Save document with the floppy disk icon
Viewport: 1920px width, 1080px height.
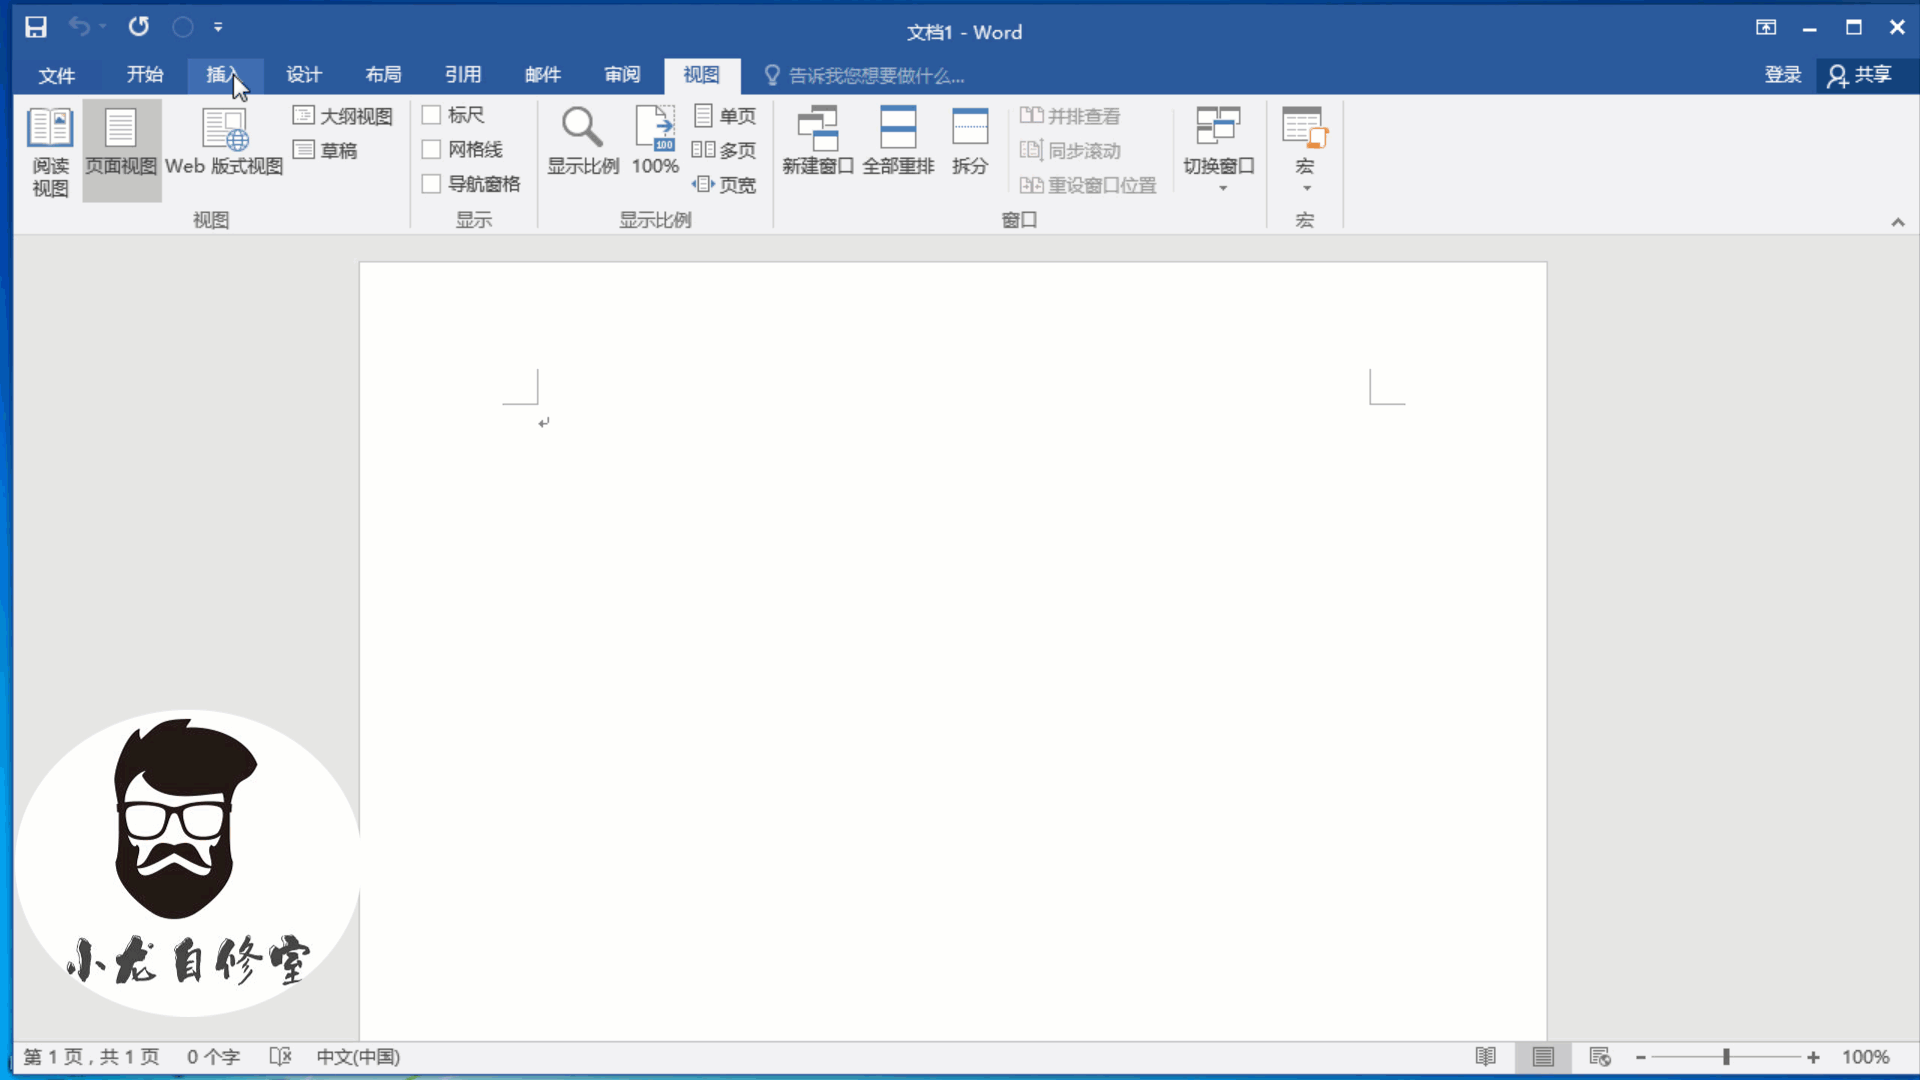click(36, 27)
